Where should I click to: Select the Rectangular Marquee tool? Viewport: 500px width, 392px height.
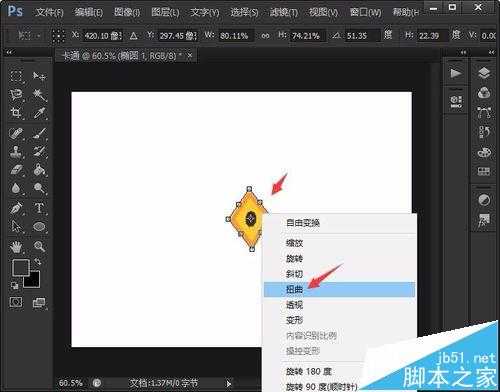pyautogui.click(x=16, y=76)
